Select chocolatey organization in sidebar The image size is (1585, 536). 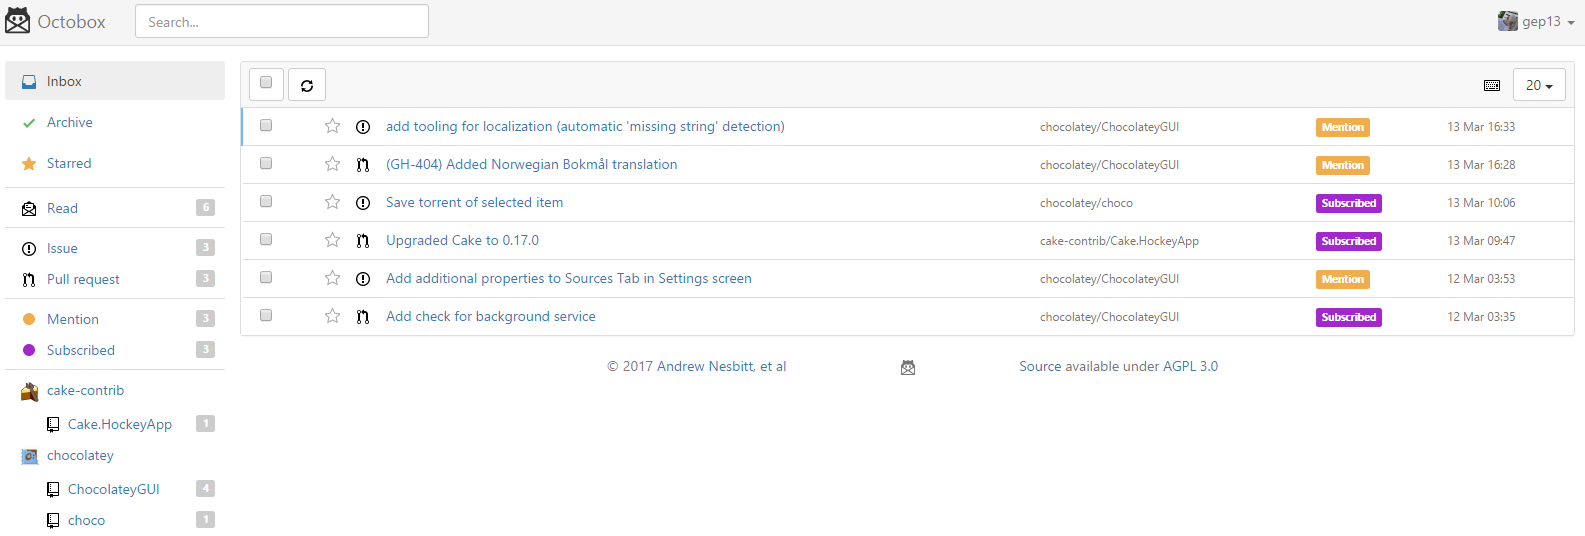(x=80, y=455)
